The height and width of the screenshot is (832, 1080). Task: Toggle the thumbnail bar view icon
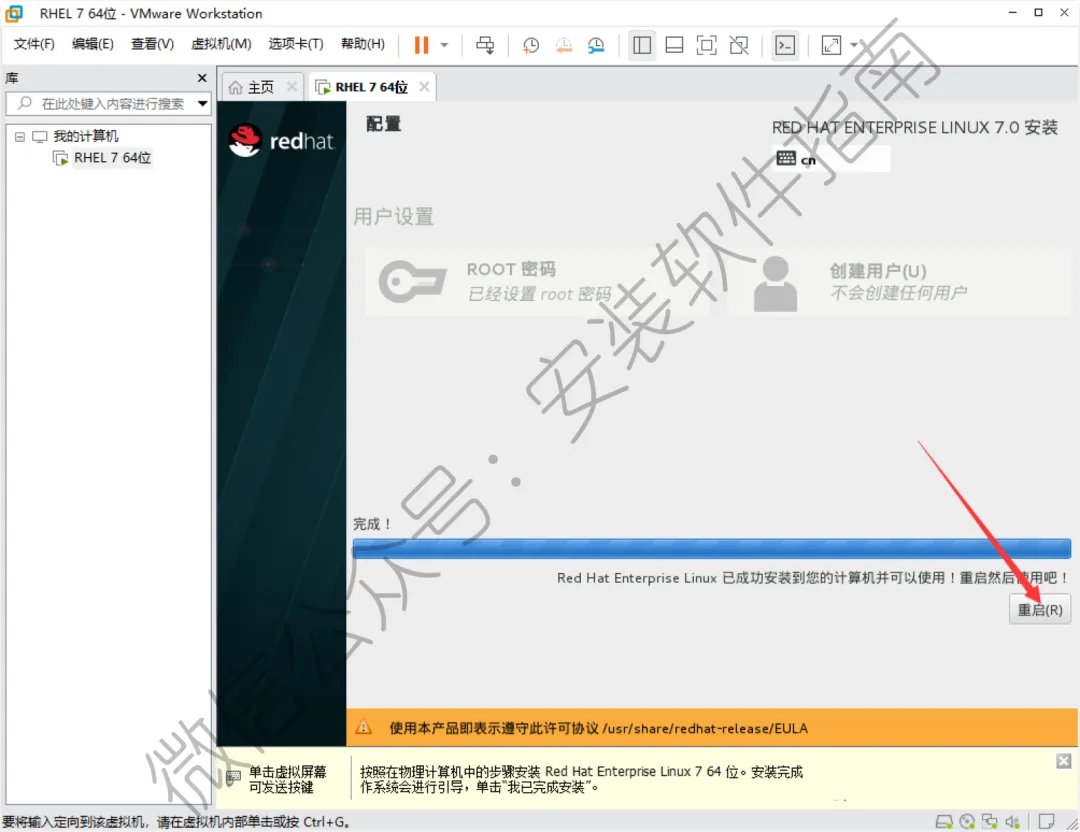click(674, 45)
